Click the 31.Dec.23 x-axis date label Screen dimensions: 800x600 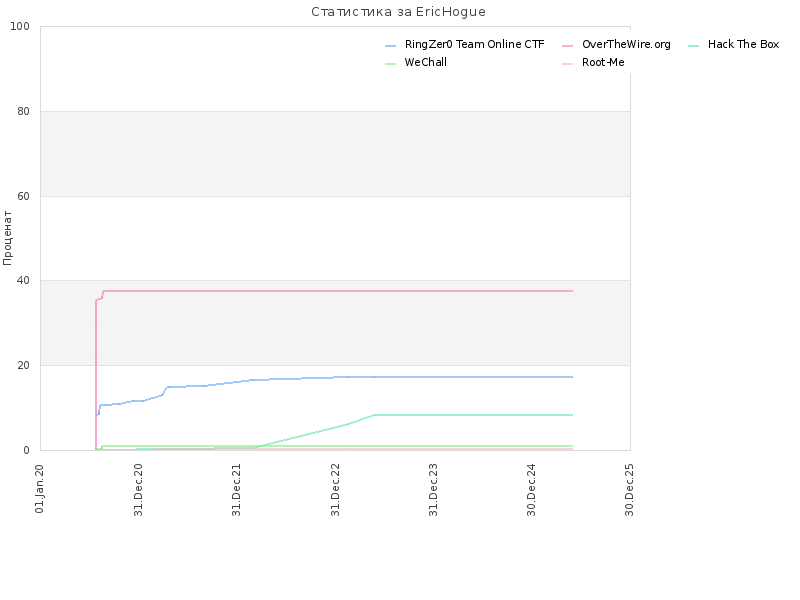point(433,490)
